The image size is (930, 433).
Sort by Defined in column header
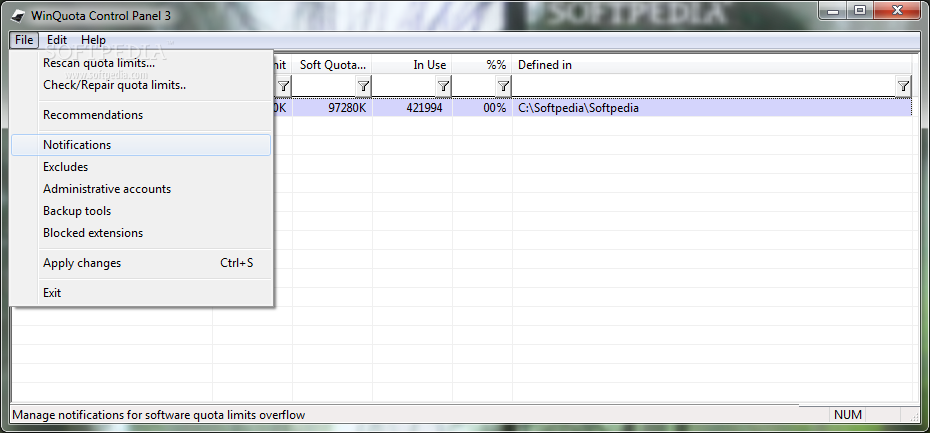(x=712, y=65)
